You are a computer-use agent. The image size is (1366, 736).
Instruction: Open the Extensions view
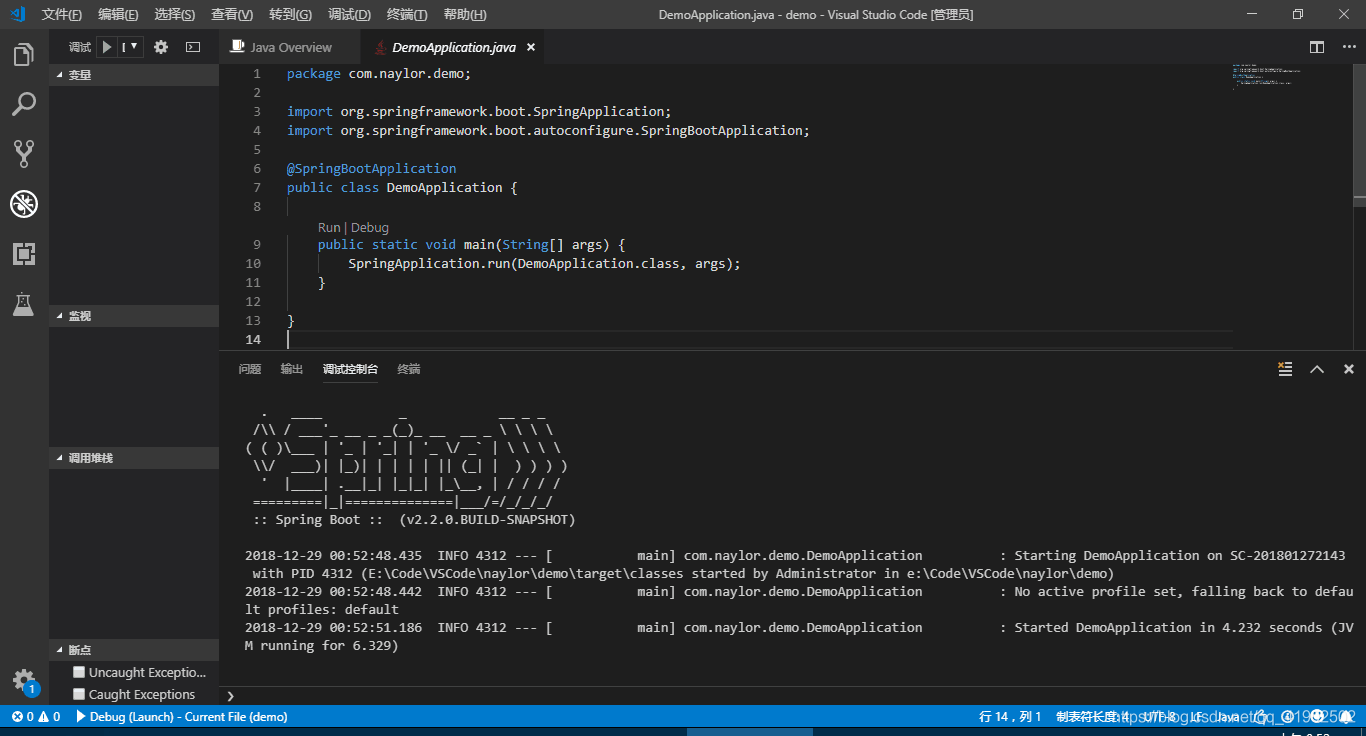coord(24,254)
